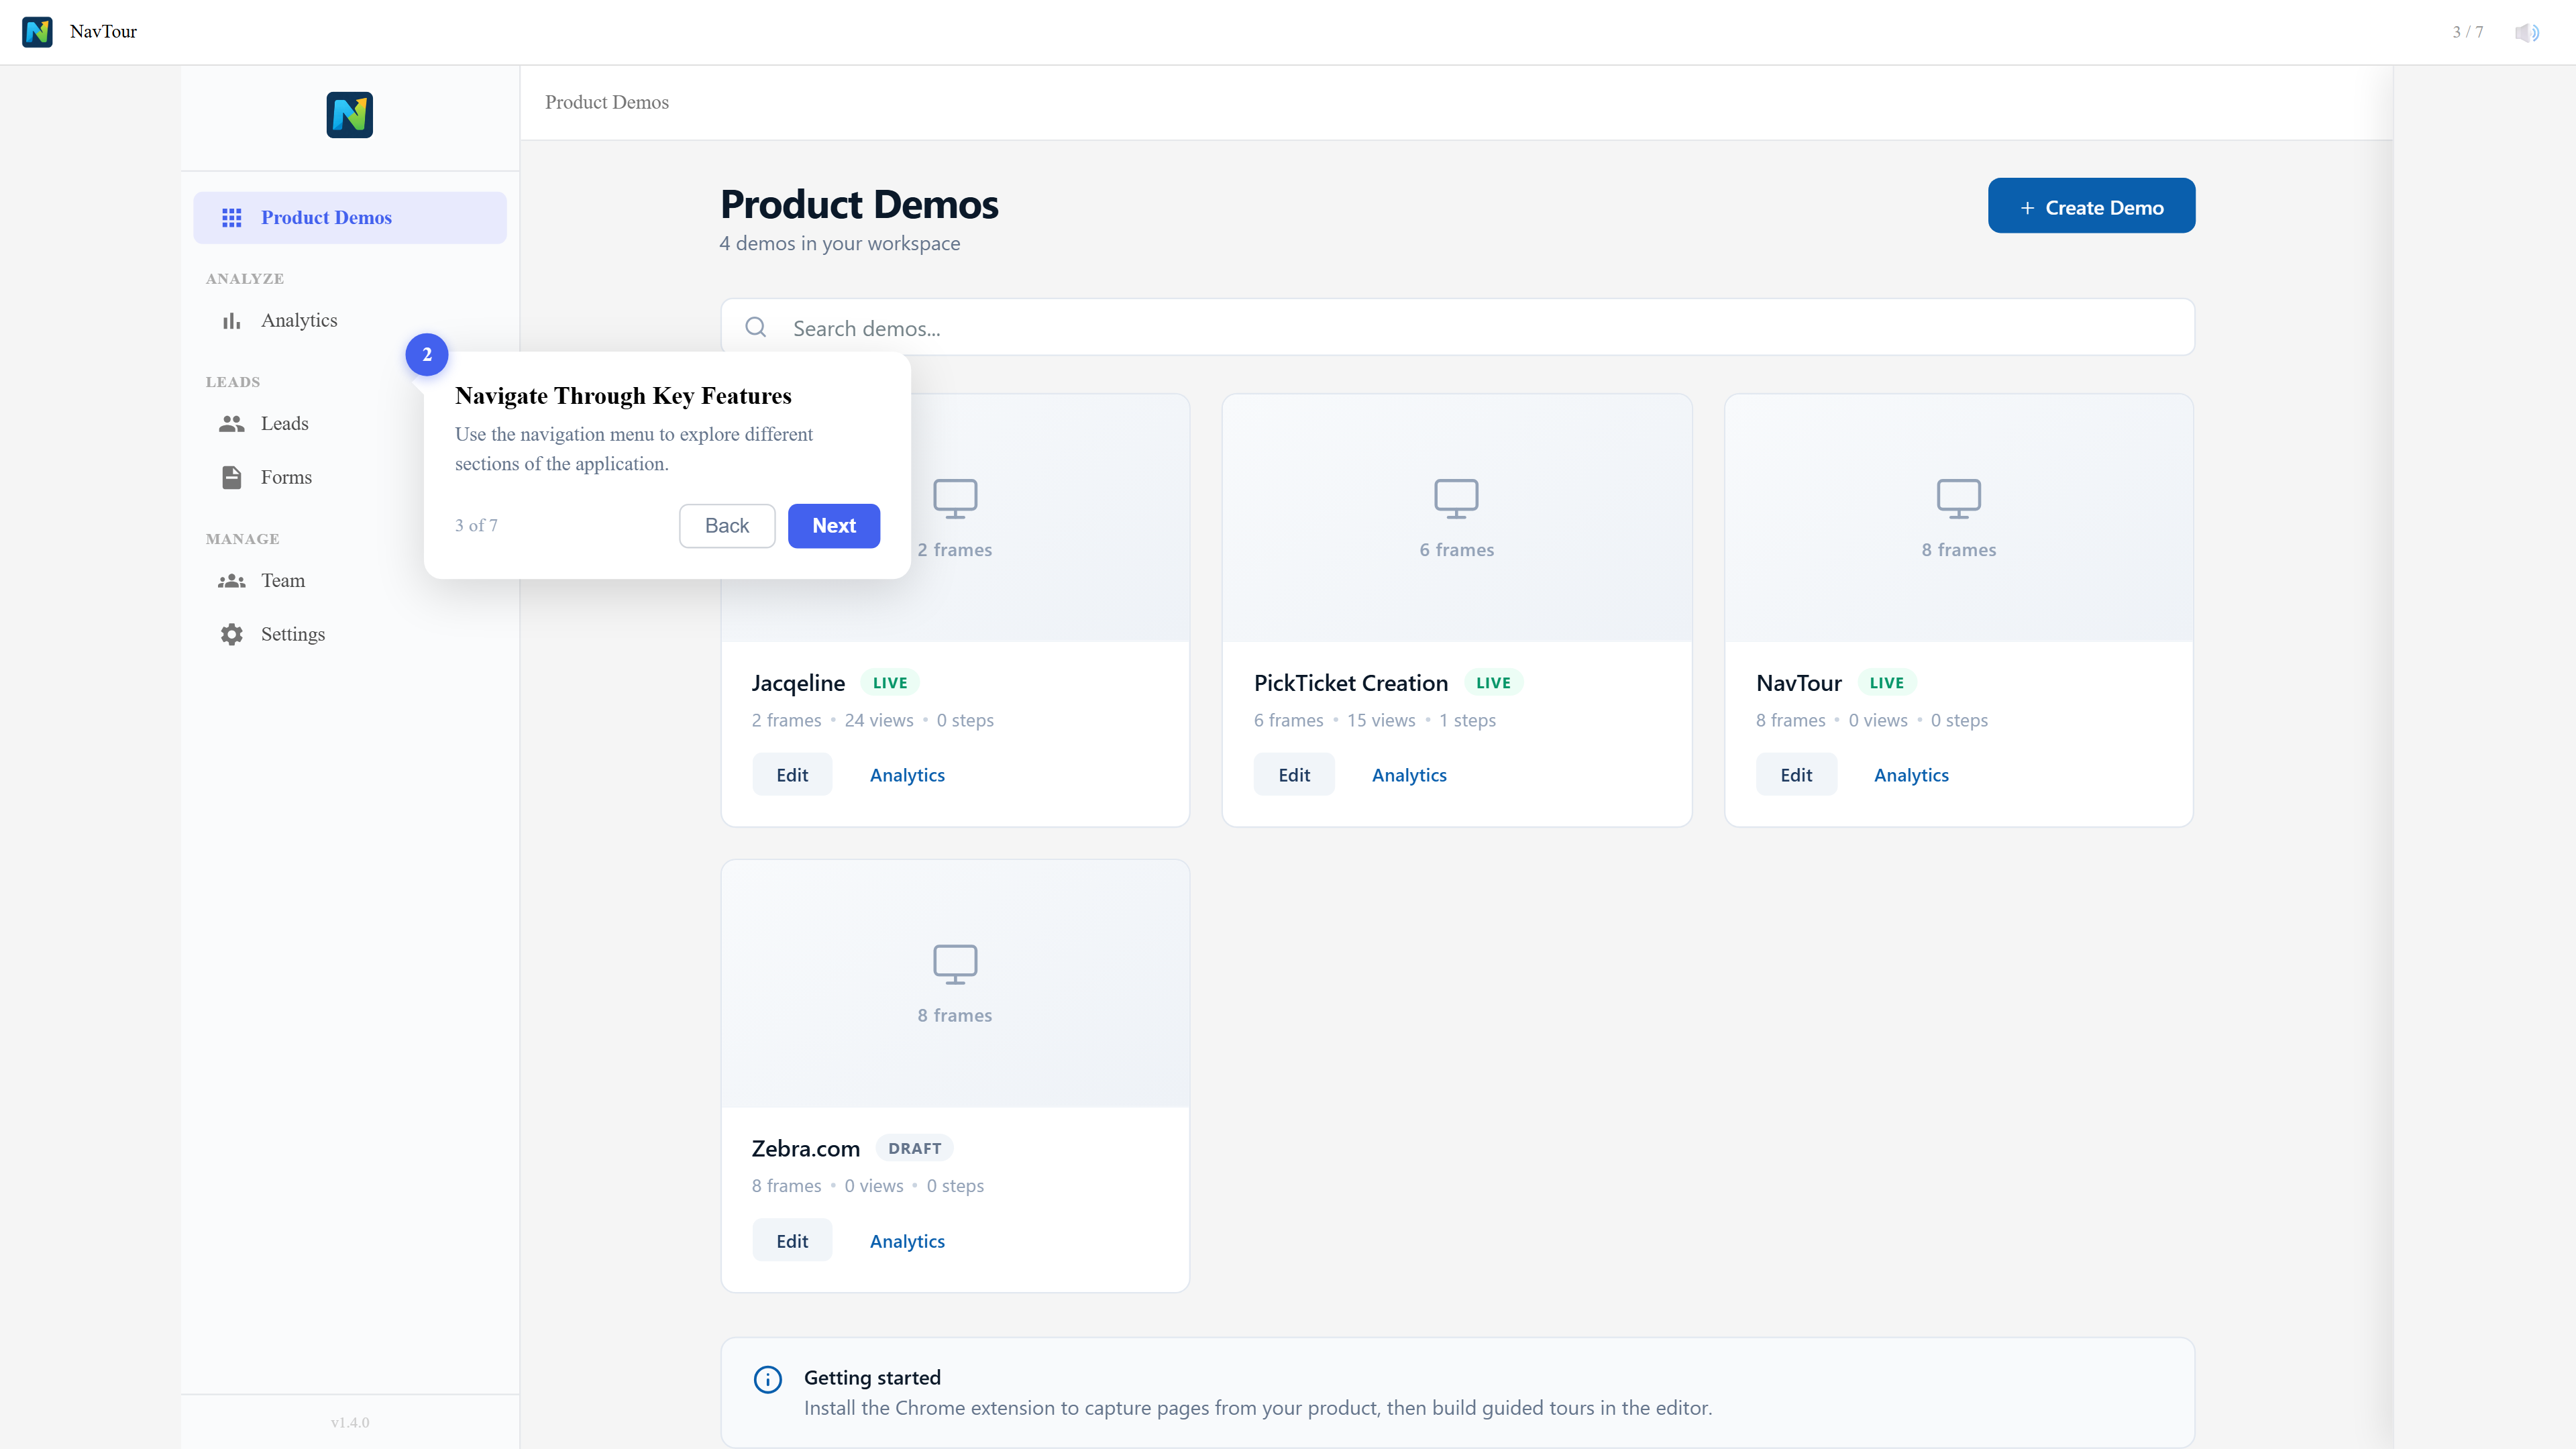Click the Settings gear icon

coord(232,634)
